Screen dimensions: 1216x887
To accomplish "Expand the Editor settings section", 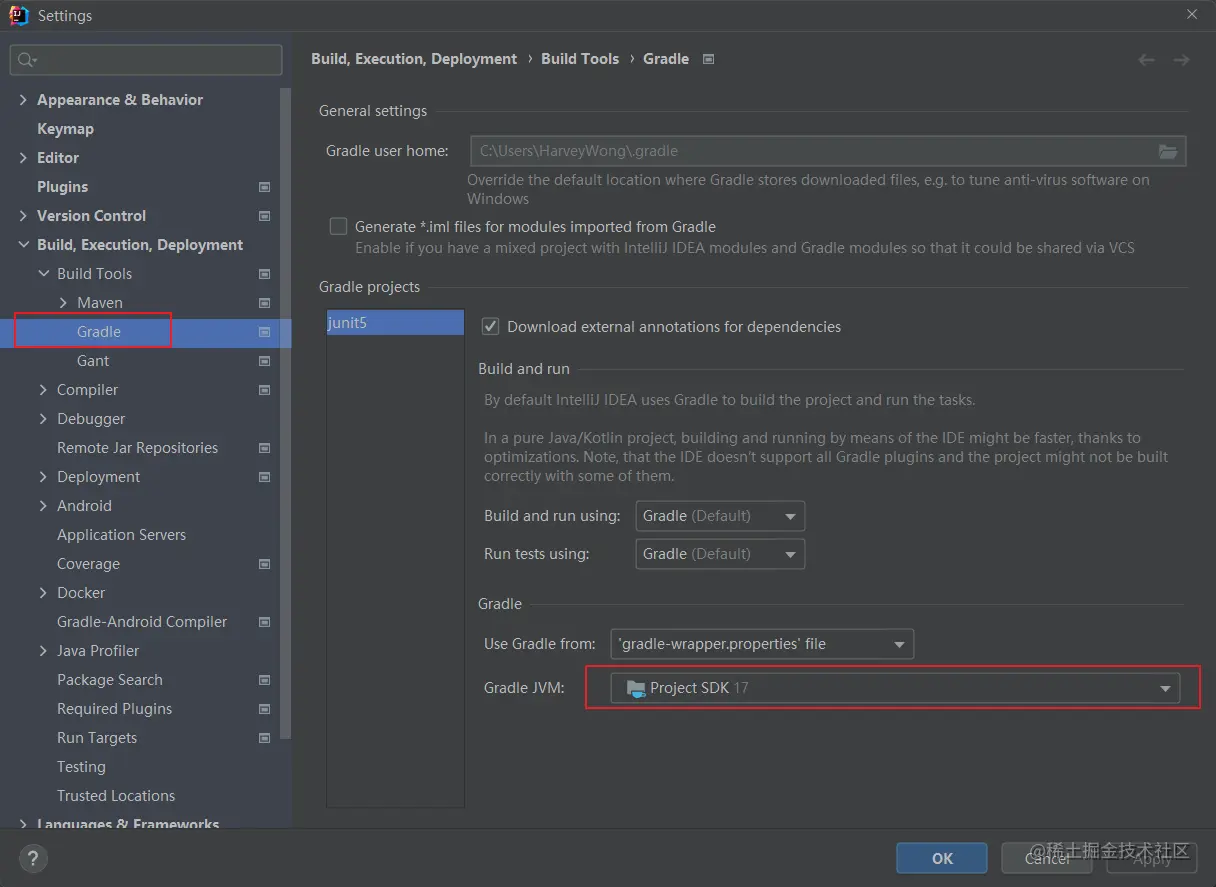I will (x=23, y=158).
